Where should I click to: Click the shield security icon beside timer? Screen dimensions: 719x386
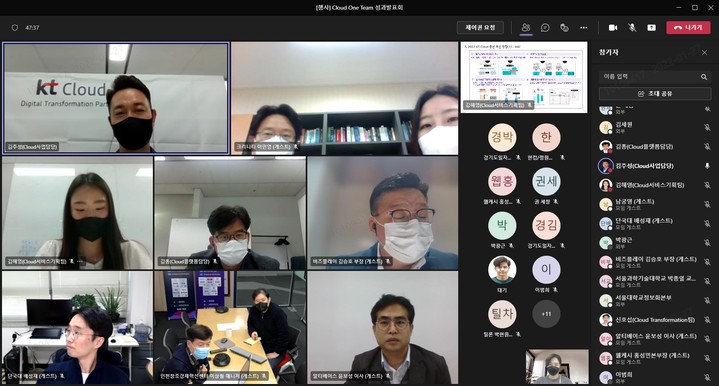coord(15,28)
